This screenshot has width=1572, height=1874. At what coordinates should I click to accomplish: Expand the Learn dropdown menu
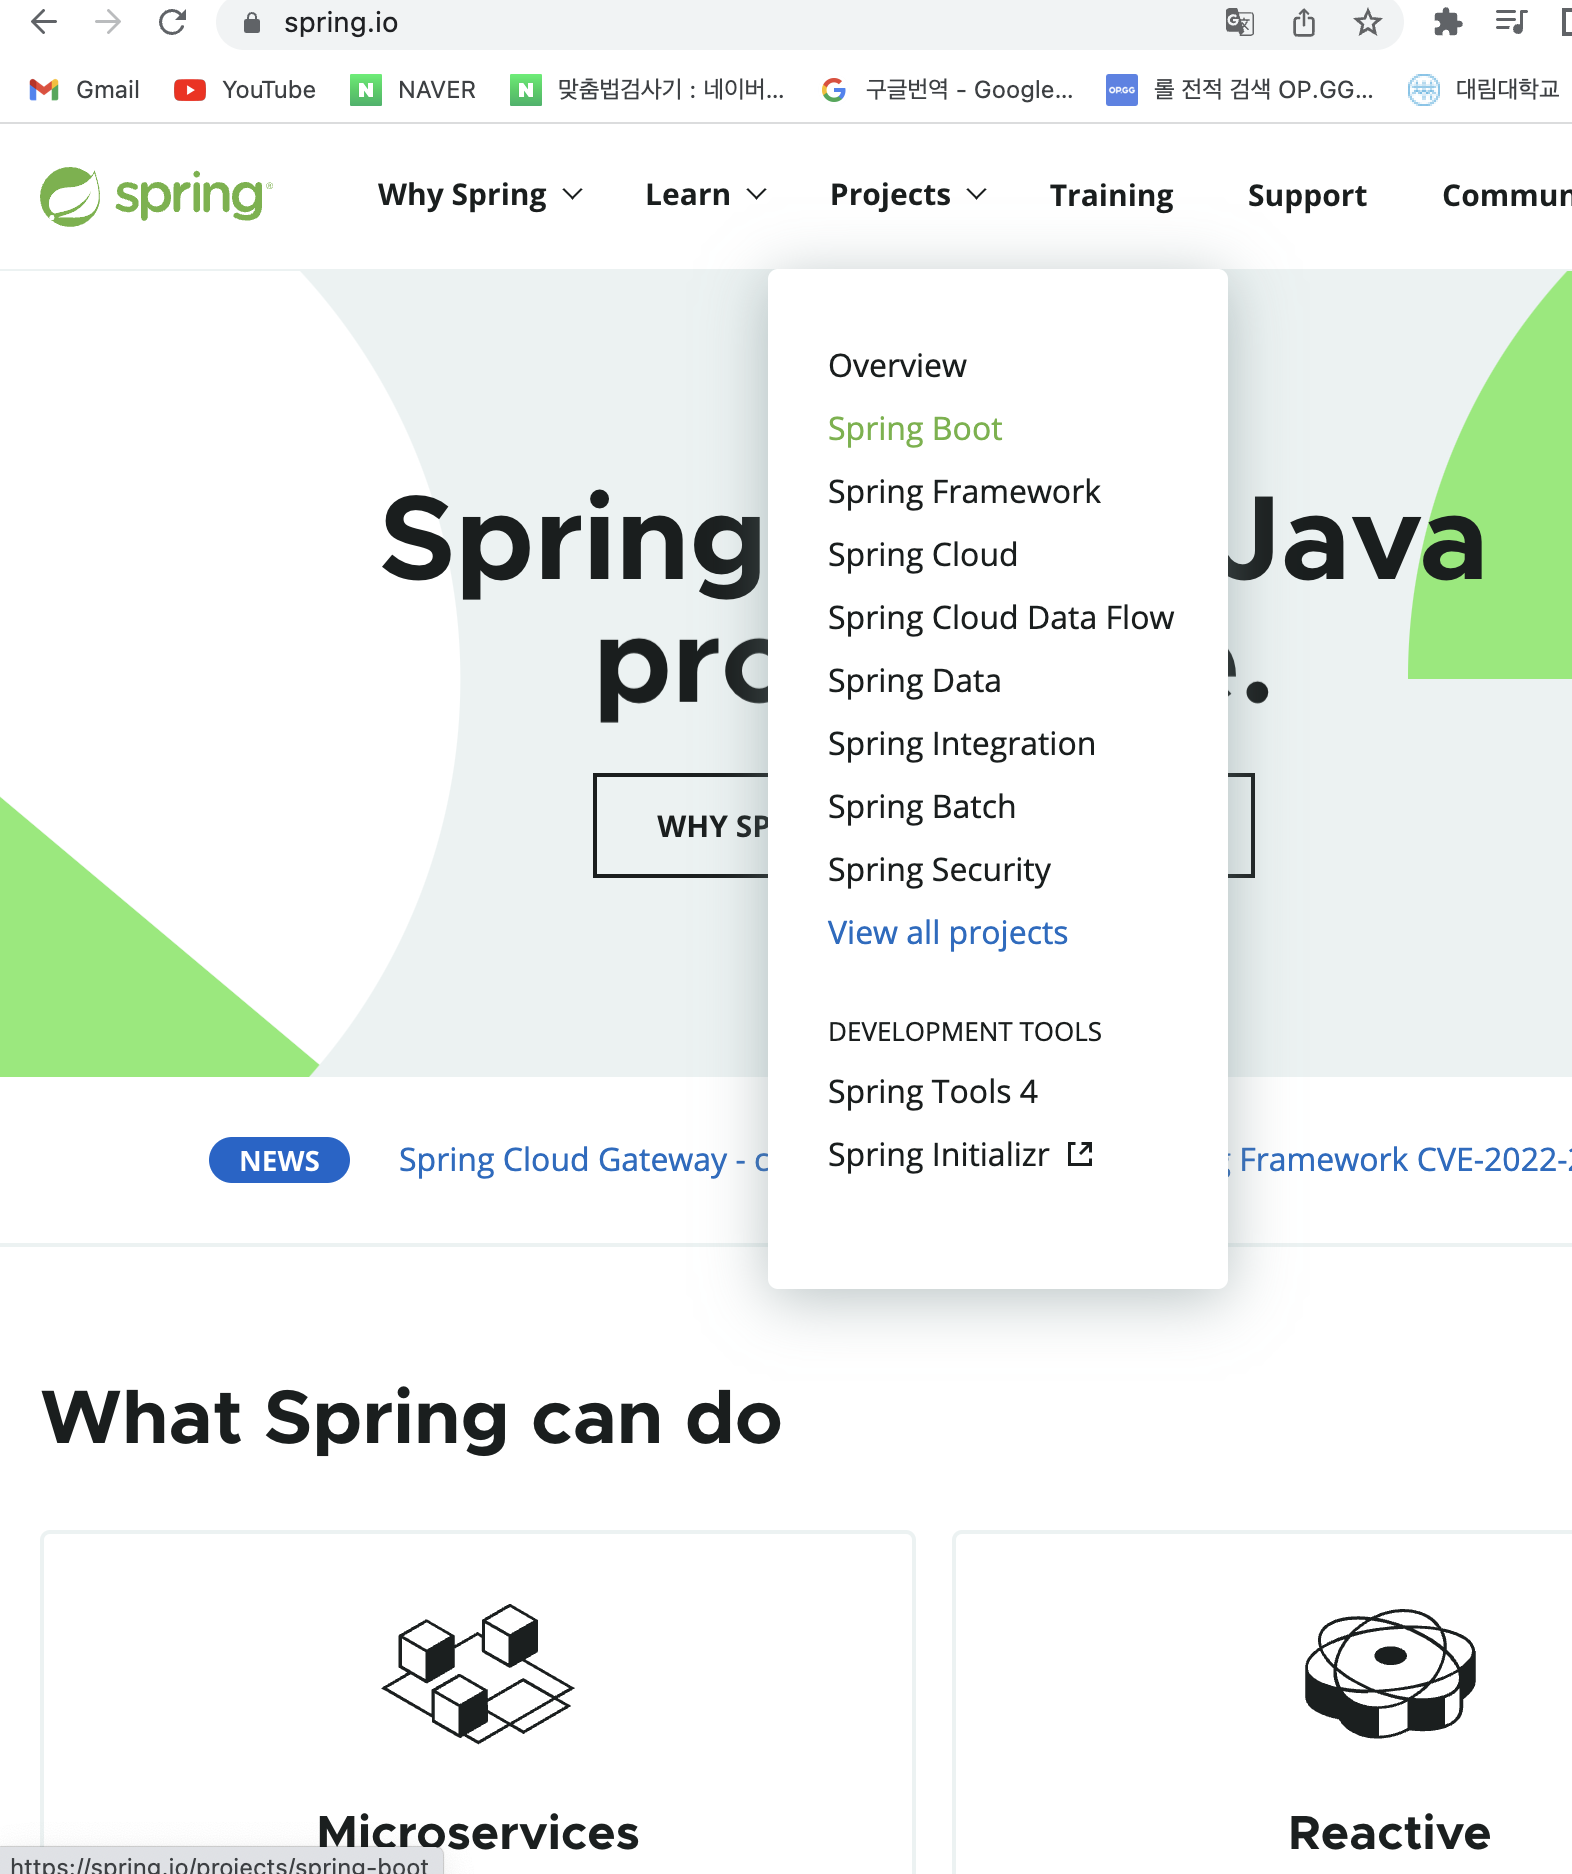coord(706,195)
